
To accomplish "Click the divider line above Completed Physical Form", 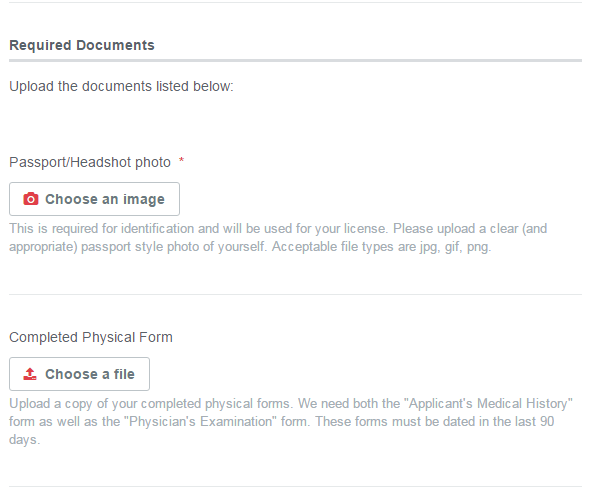I will click(x=295, y=294).
